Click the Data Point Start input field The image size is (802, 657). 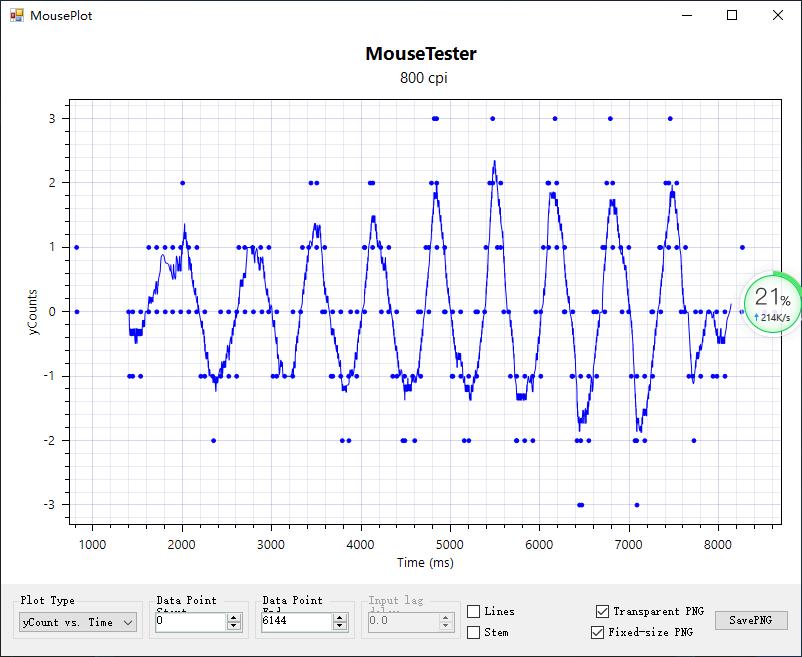190,622
